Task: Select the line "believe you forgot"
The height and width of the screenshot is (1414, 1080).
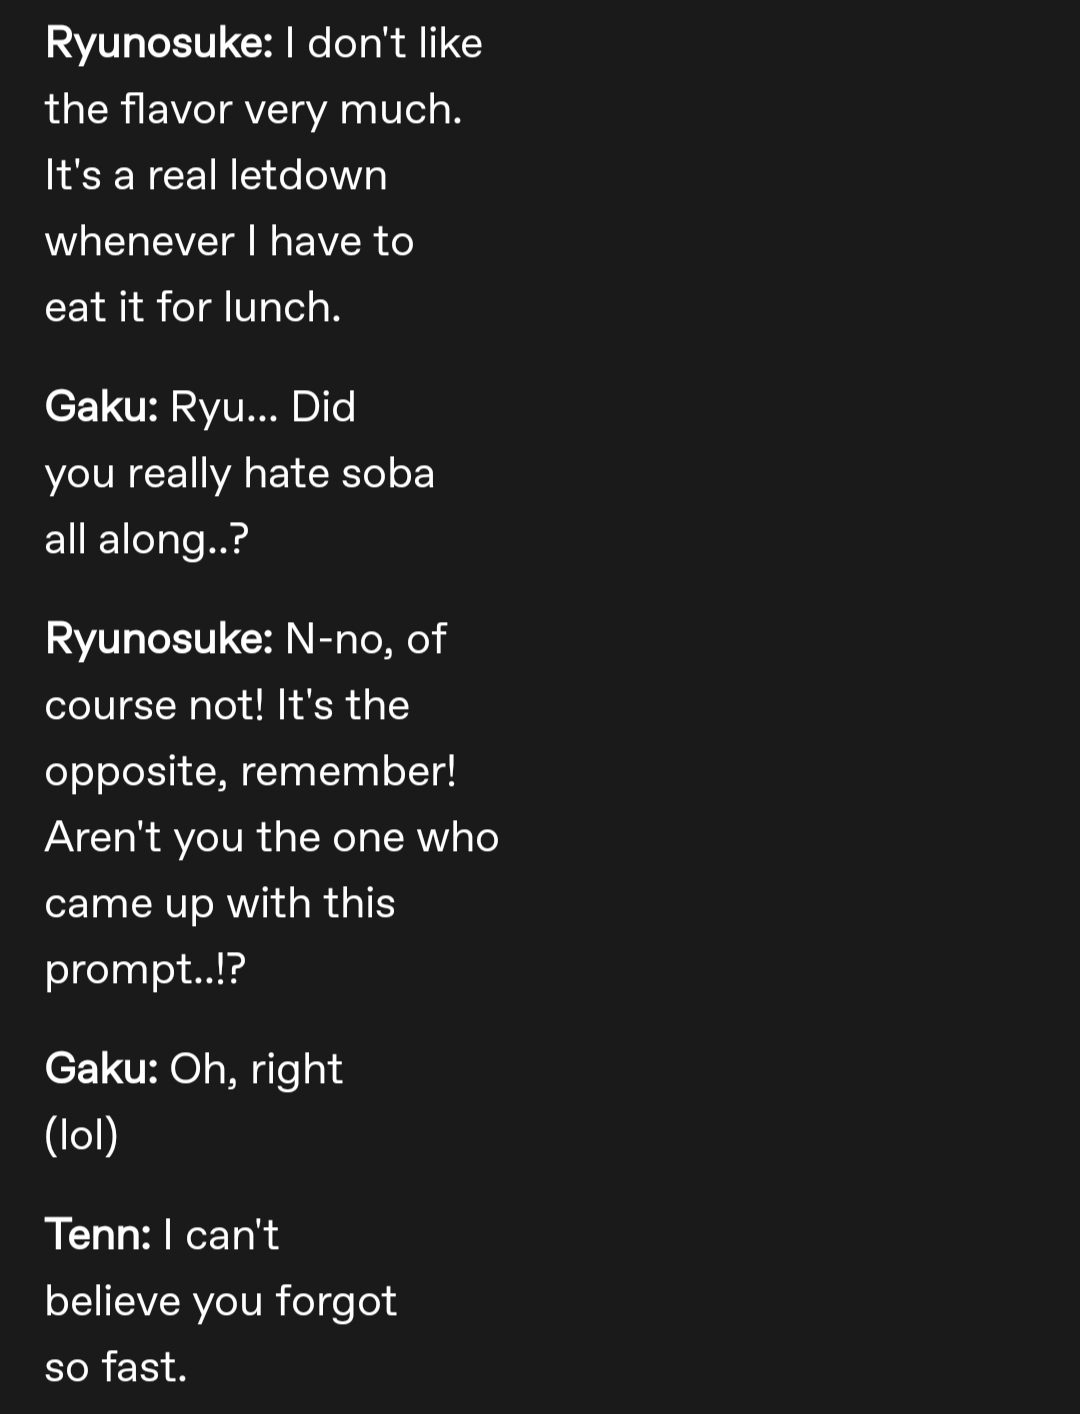Action: coord(220,1301)
